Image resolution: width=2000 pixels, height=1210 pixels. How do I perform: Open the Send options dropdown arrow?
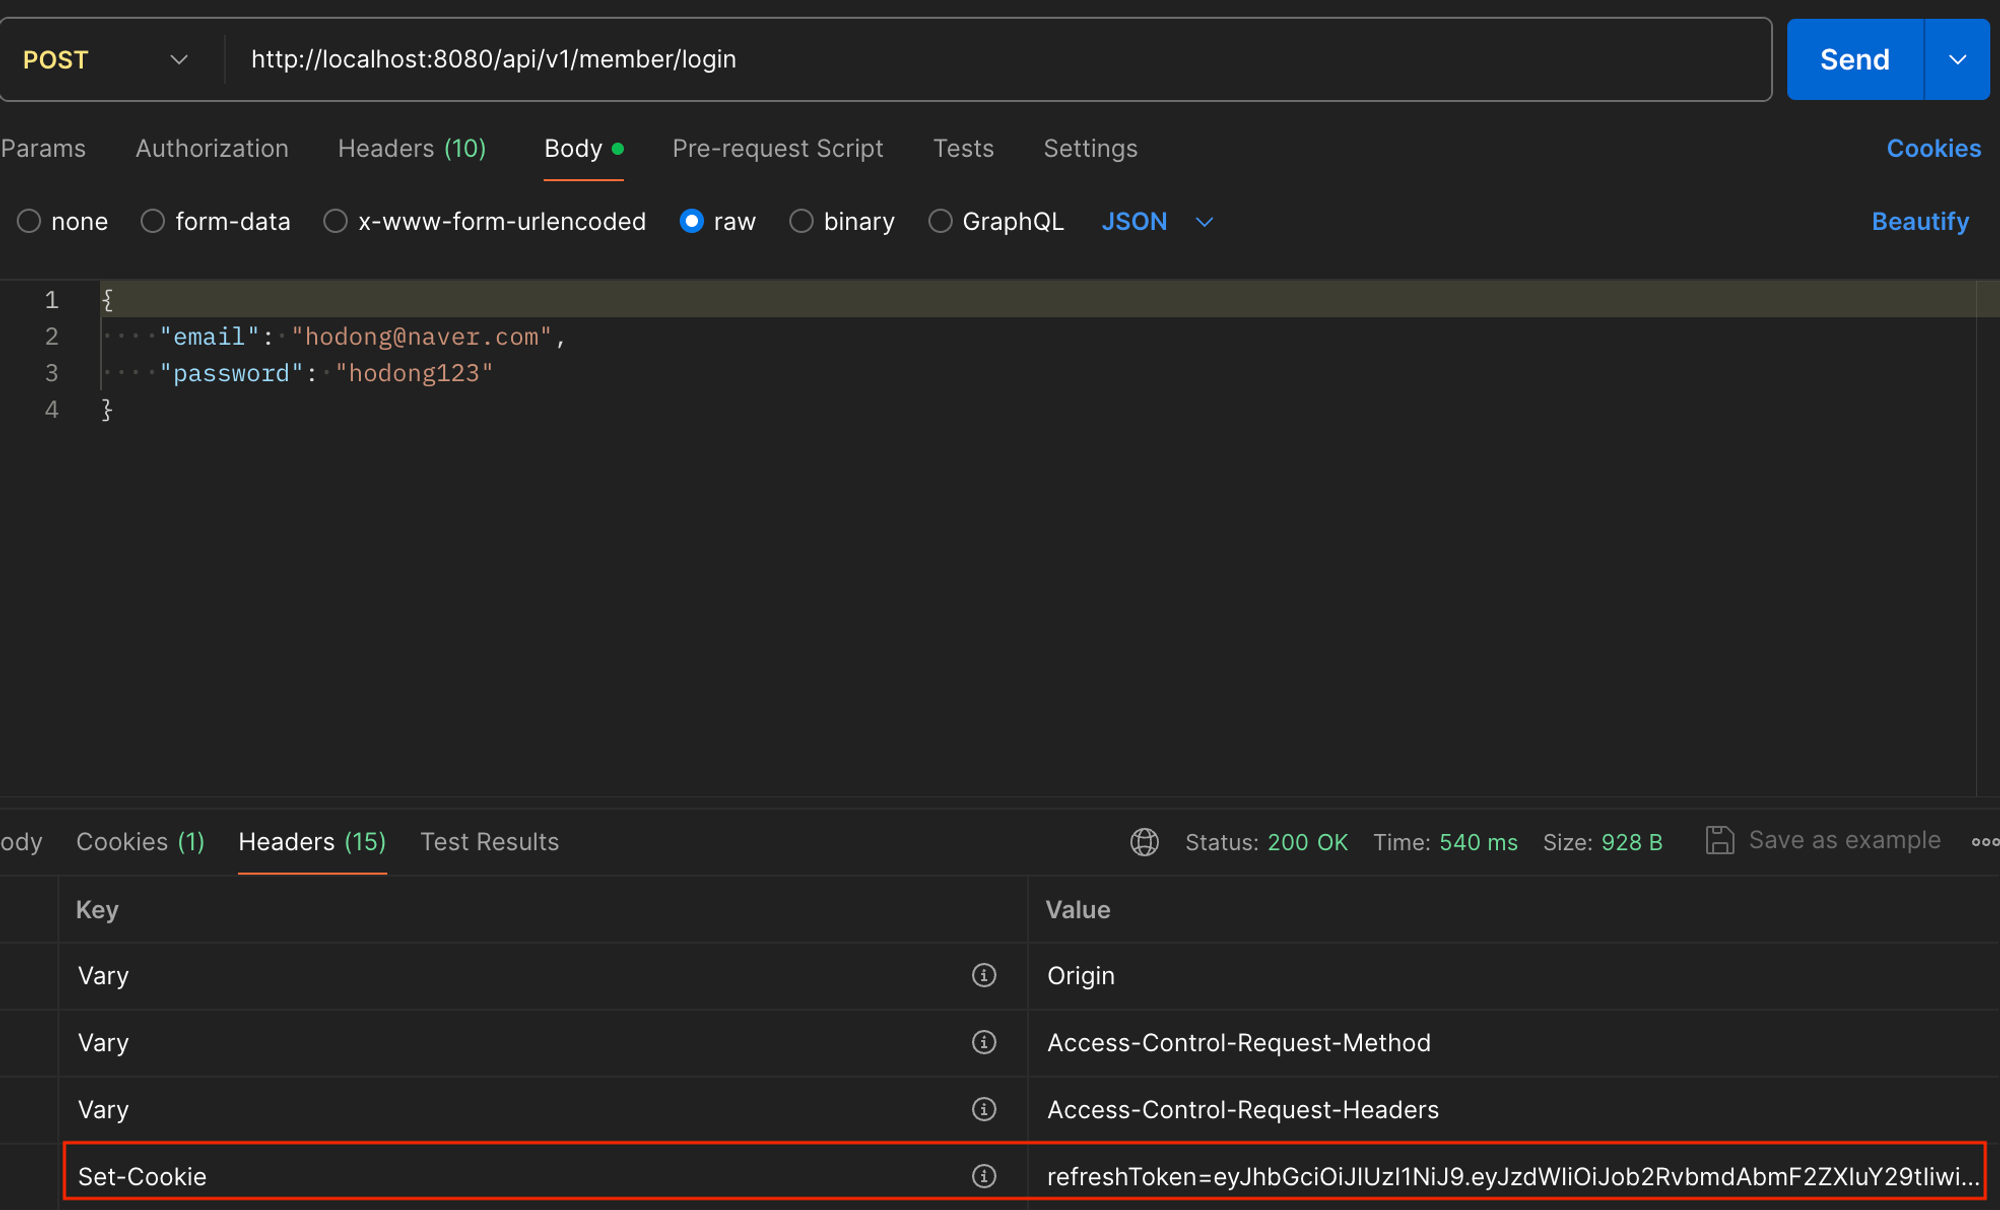1957,59
